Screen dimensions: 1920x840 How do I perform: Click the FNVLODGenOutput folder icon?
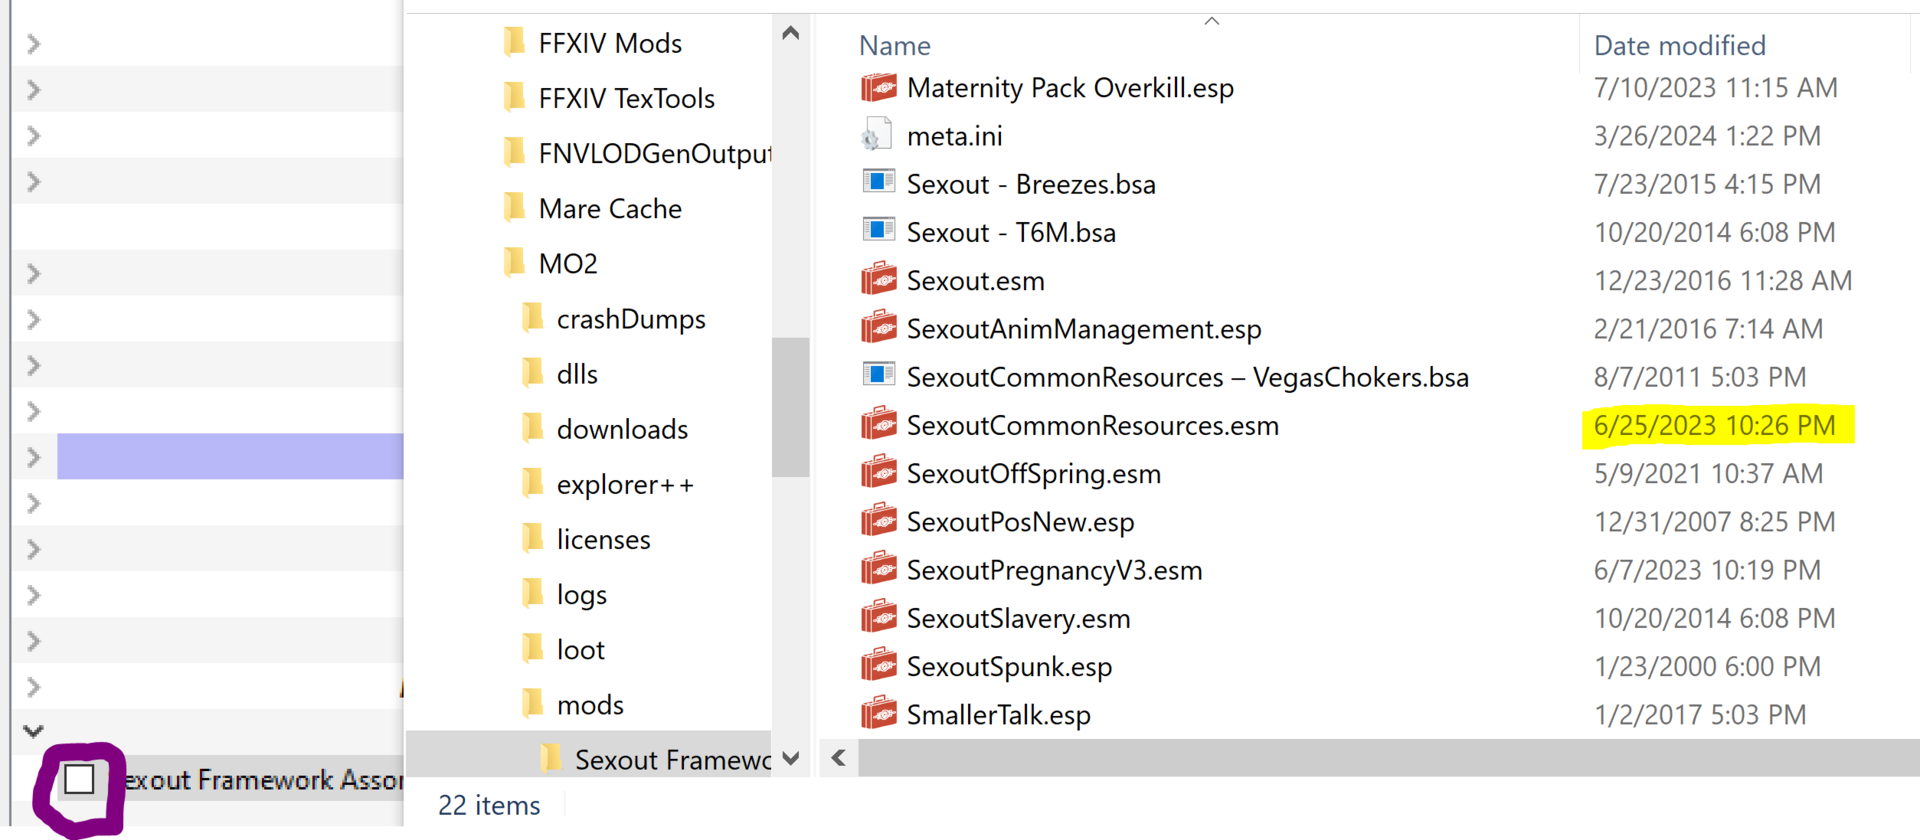click(515, 152)
